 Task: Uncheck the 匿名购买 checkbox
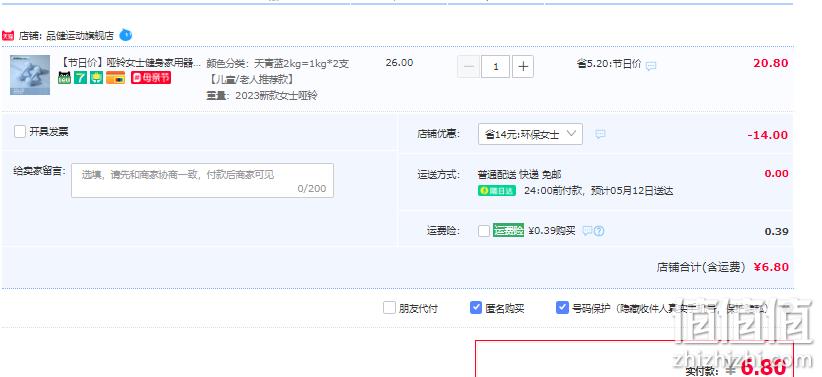coord(476,308)
